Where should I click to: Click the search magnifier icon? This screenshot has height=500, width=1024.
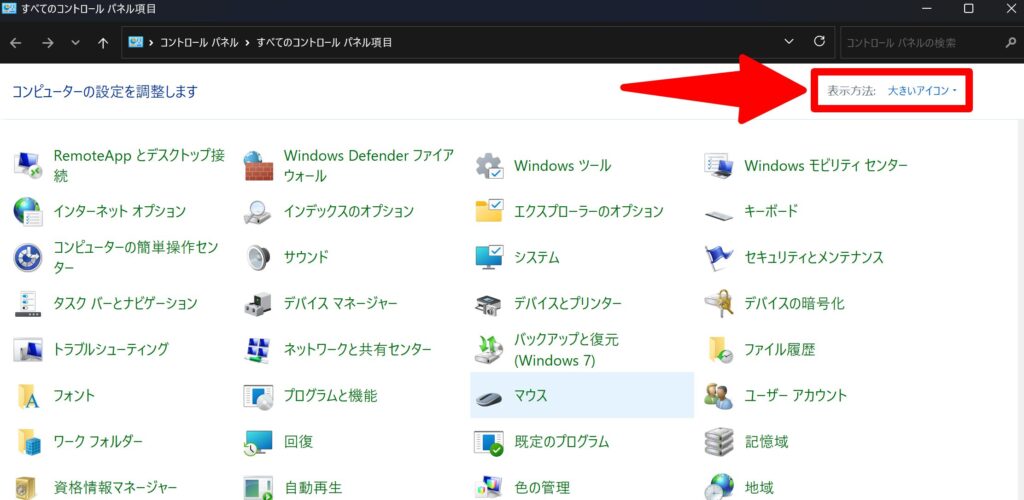[x=1010, y=43]
